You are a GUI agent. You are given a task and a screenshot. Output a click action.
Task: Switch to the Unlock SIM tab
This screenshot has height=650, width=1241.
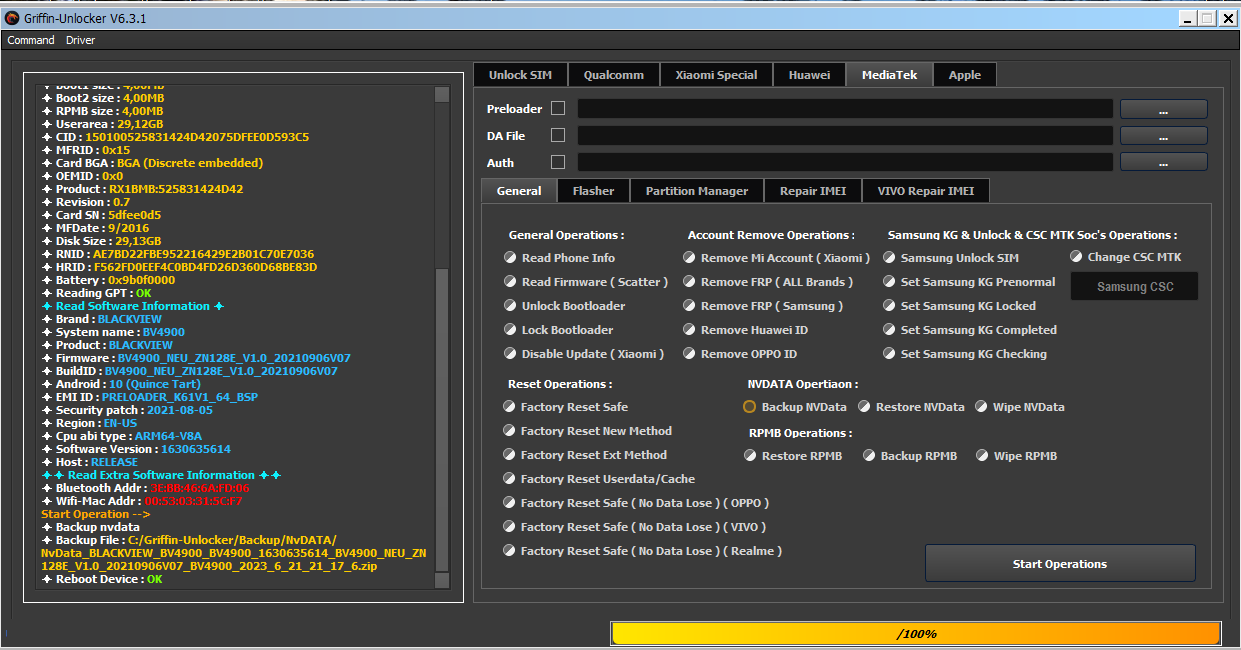520,75
